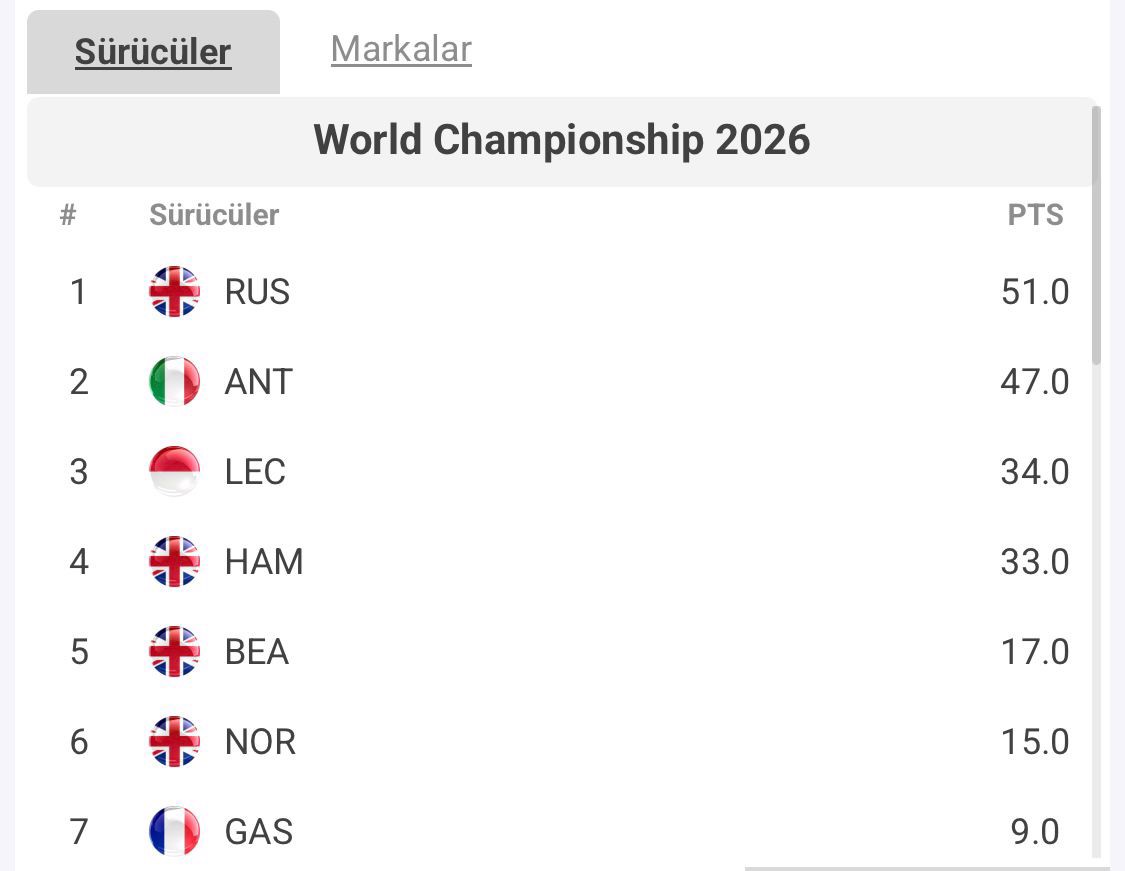Click the British flag beside NOR
The height and width of the screenshot is (871, 1125).
click(174, 742)
